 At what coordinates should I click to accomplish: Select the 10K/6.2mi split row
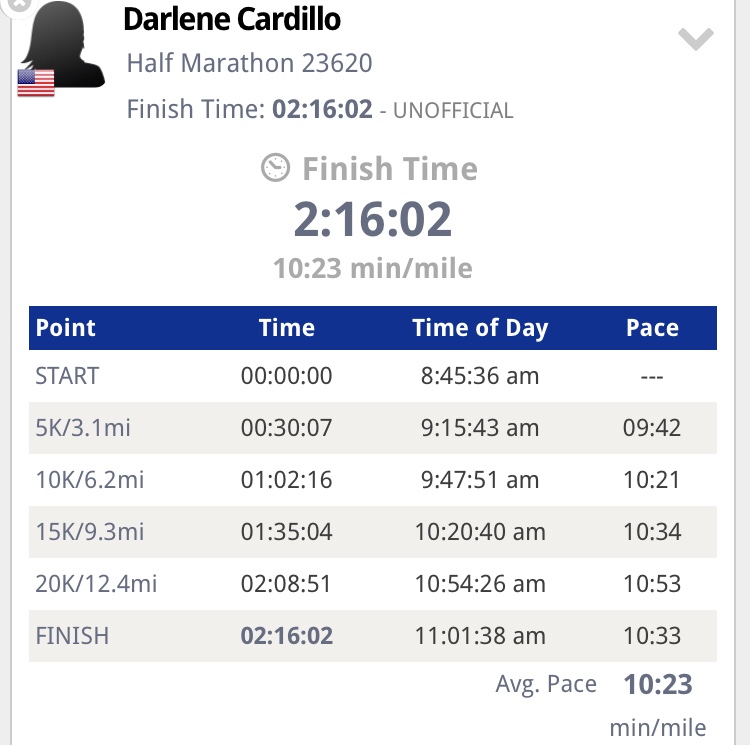372,480
